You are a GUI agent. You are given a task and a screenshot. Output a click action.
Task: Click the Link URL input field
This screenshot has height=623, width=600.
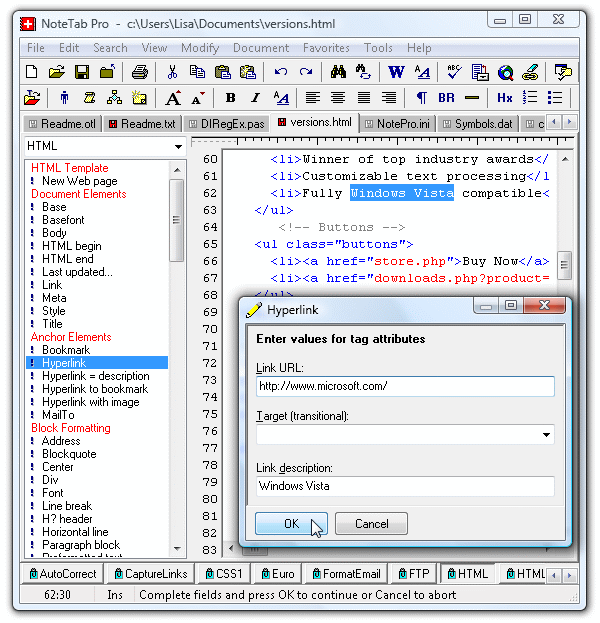tap(405, 386)
